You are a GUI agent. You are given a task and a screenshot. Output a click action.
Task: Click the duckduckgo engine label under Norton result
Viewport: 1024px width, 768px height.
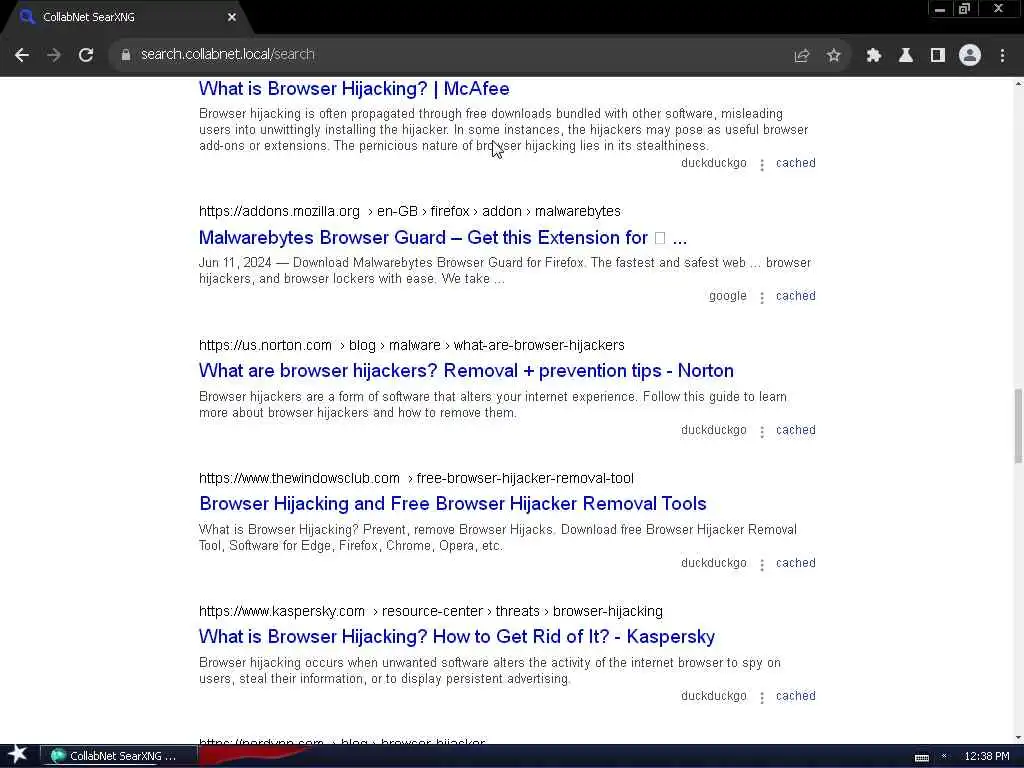click(713, 430)
